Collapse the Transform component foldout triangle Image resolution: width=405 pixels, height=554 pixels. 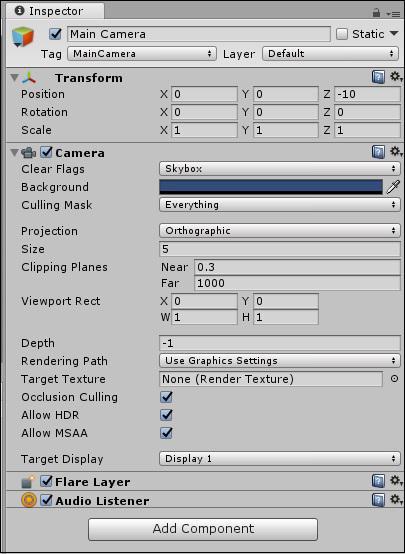[14, 78]
